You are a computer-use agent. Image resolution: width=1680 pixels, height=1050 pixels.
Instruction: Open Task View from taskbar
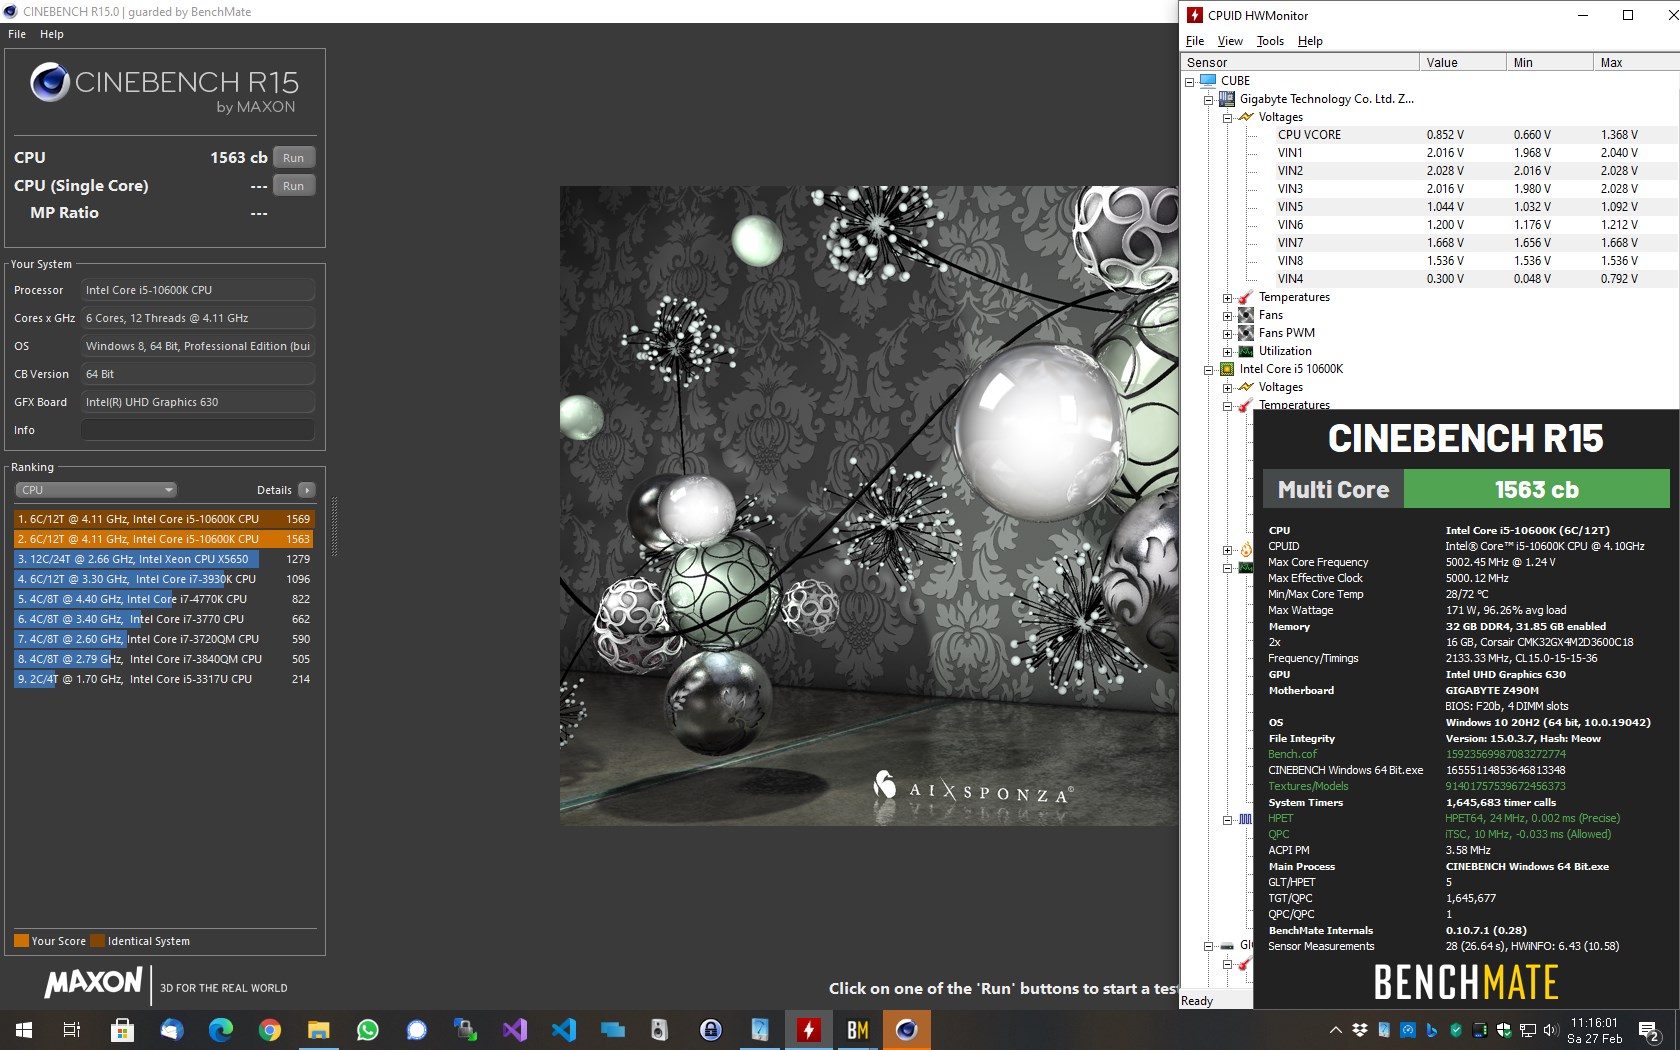click(72, 1030)
